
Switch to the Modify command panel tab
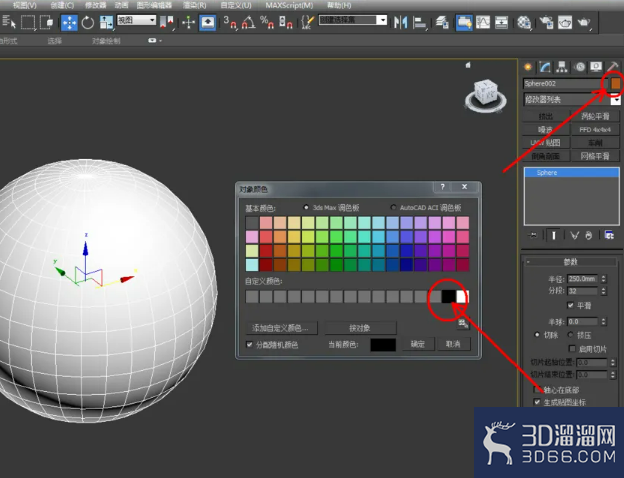click(545, 67)
